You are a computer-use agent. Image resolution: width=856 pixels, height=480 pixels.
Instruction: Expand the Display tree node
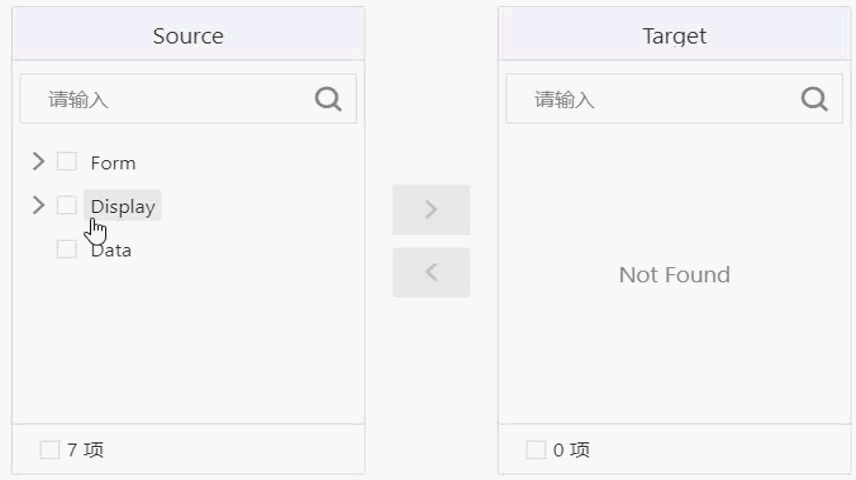tap(38, 205)
